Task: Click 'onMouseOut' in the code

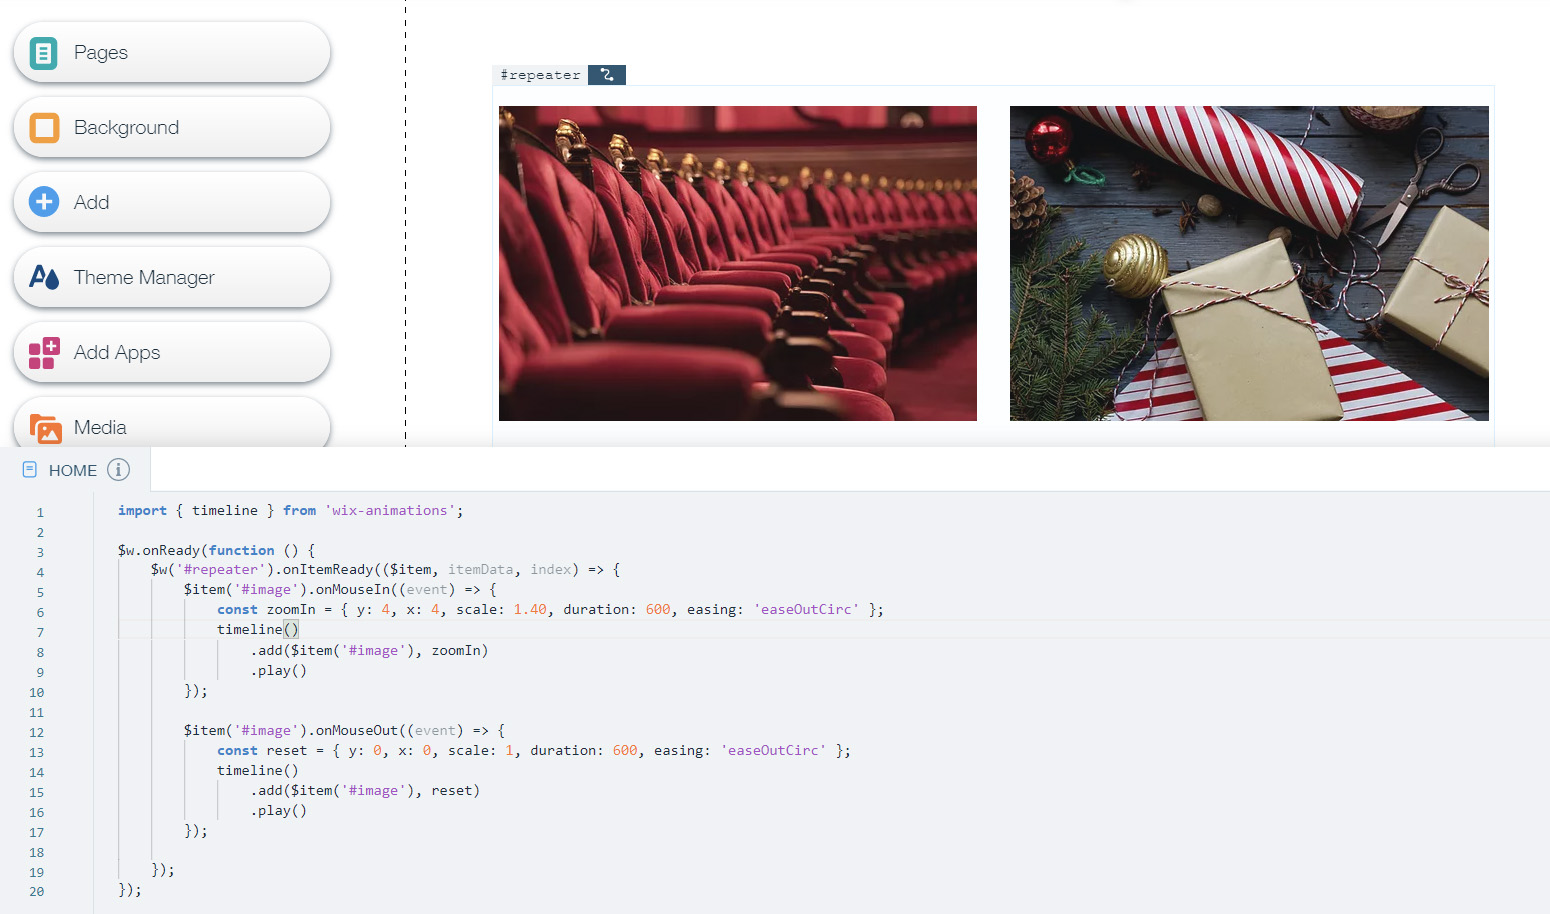Action: (356, 730)
